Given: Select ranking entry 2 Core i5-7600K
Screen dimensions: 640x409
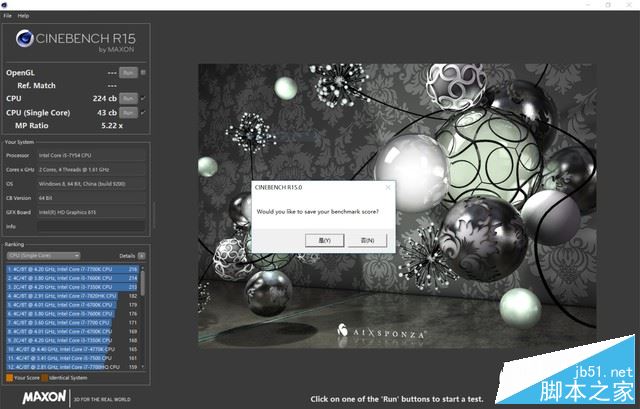Looking at the screenshot, I should pyautogui.click(x=73, y=278).
